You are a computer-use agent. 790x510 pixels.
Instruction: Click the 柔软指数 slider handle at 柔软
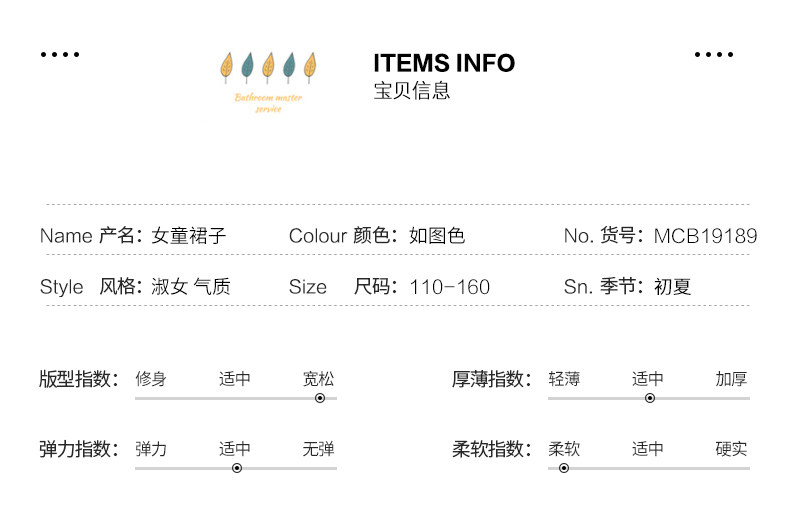564,467
